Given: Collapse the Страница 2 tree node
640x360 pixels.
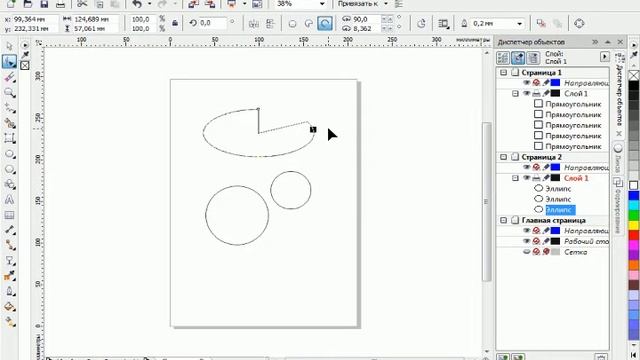Looking at the screenshot, I should (x=503, y=157).
